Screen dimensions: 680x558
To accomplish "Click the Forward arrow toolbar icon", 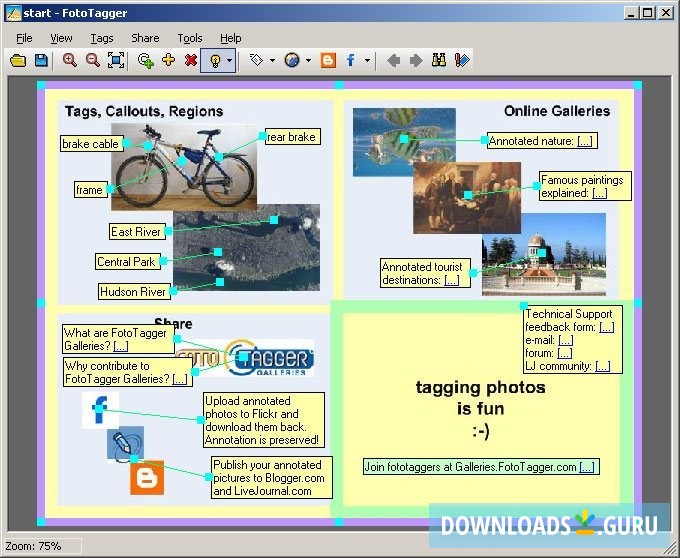I will (x=416, y=60).
